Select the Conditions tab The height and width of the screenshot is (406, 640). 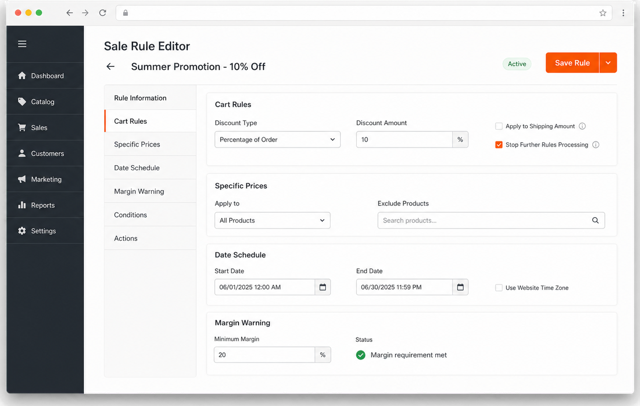[x=150, y=215]
